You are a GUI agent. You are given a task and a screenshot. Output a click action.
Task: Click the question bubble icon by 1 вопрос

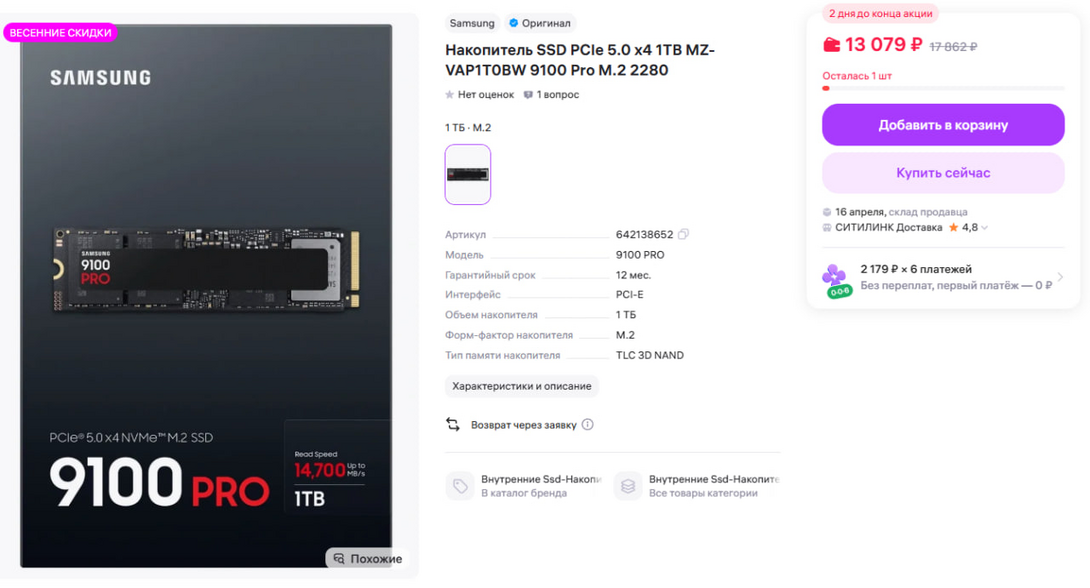(528, 95)
